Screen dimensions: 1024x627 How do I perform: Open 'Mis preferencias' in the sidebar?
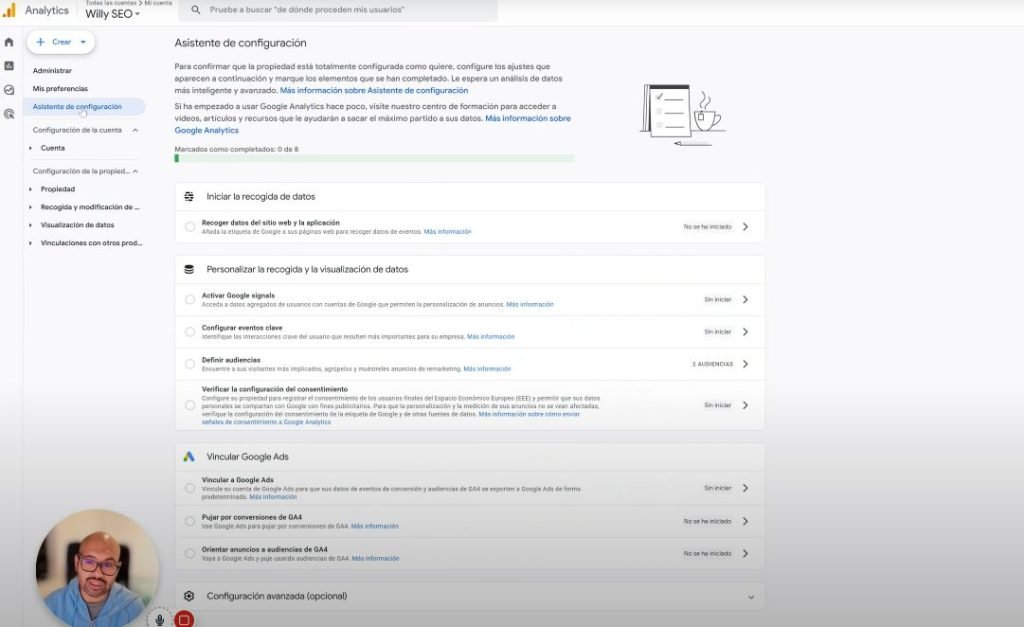60,88
